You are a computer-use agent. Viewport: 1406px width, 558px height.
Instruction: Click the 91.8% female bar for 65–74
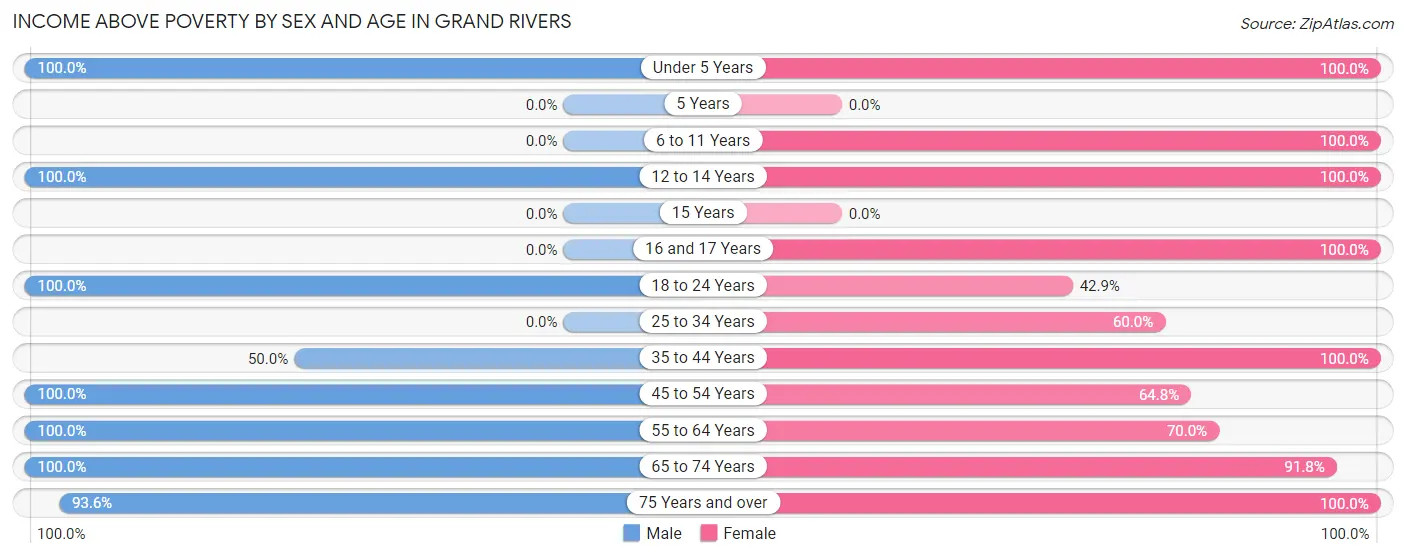[1050, 467]
